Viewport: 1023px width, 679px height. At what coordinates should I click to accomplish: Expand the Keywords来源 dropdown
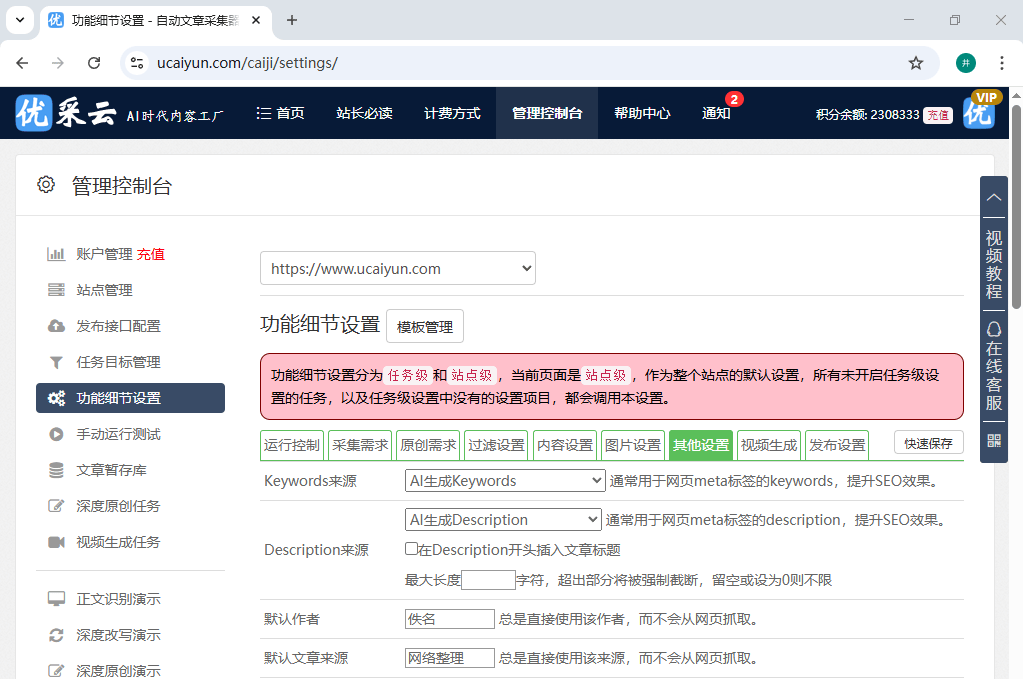click(504, 481)
